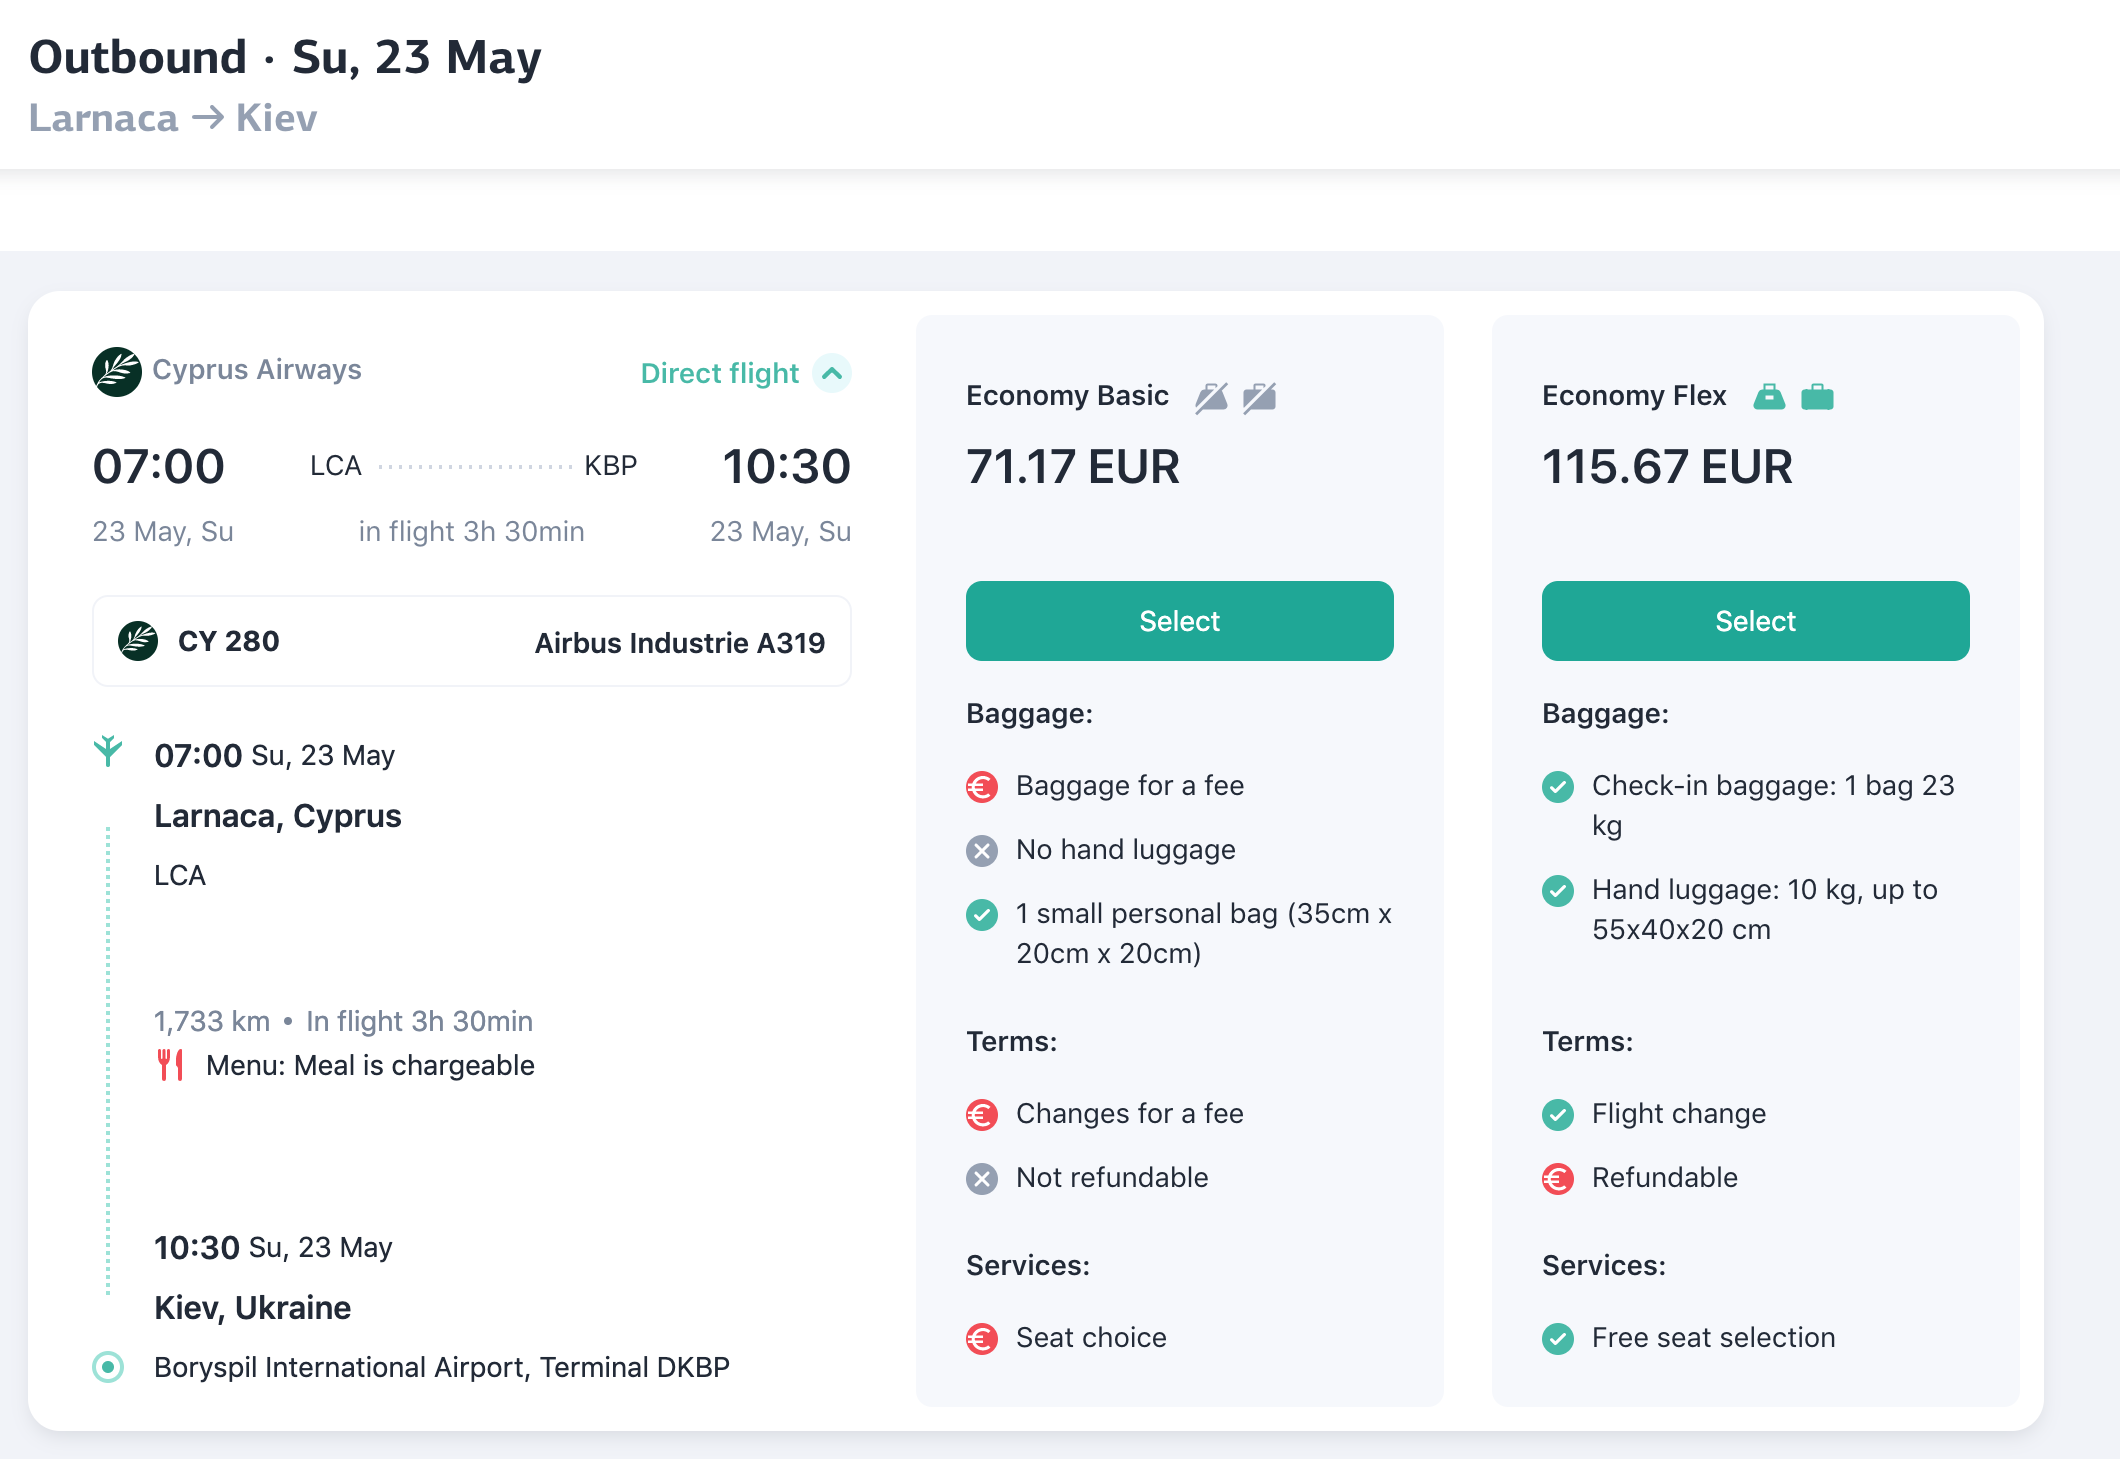2120x1459 pixels.
Task: Click the 'Not refundable' text
Action: click(x=1112, y=1178)
